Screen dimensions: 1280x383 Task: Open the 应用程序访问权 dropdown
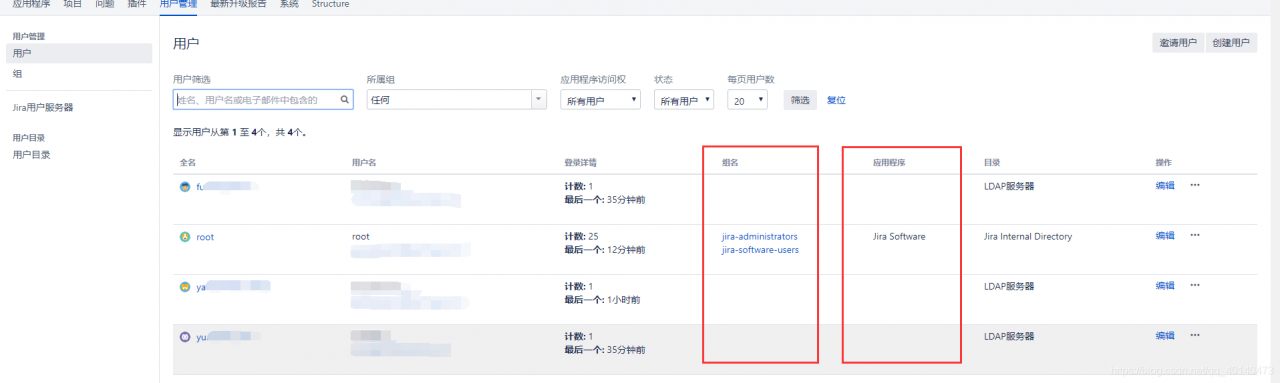click(x=600, y=100)
